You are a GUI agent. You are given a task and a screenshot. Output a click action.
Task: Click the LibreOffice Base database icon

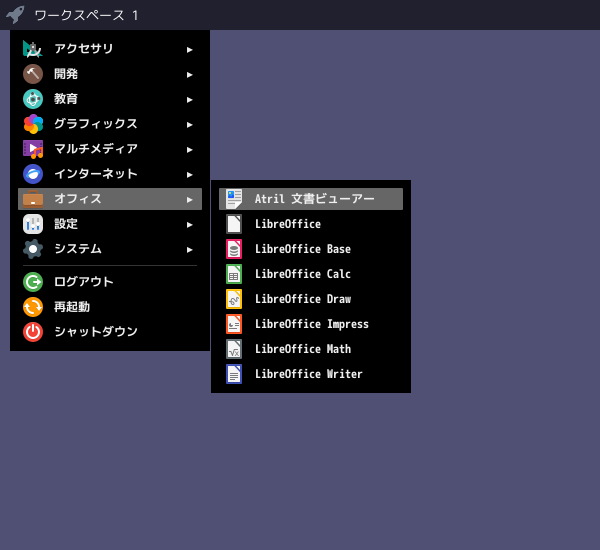(x=234, y=249)
